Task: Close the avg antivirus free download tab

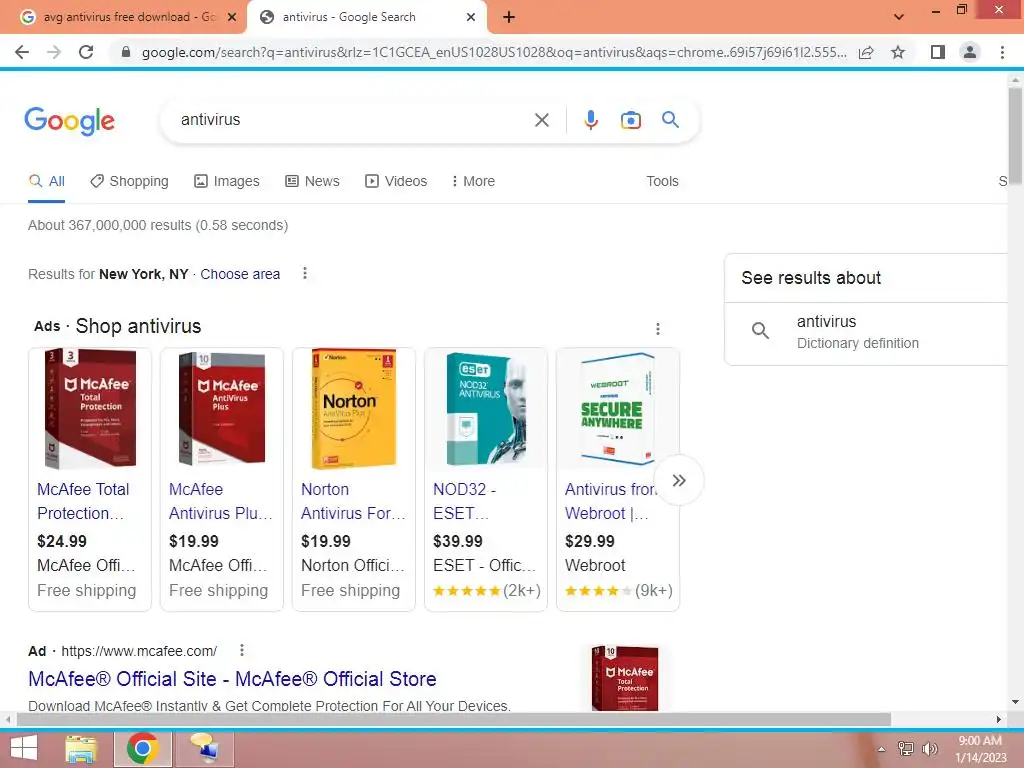Action: pyautogui.click(x=231, y=17)
